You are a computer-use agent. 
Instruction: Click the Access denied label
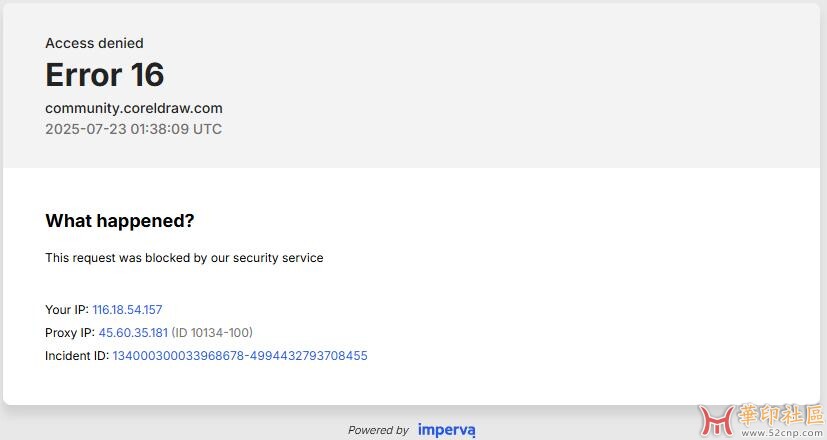[x=94, y=43]
